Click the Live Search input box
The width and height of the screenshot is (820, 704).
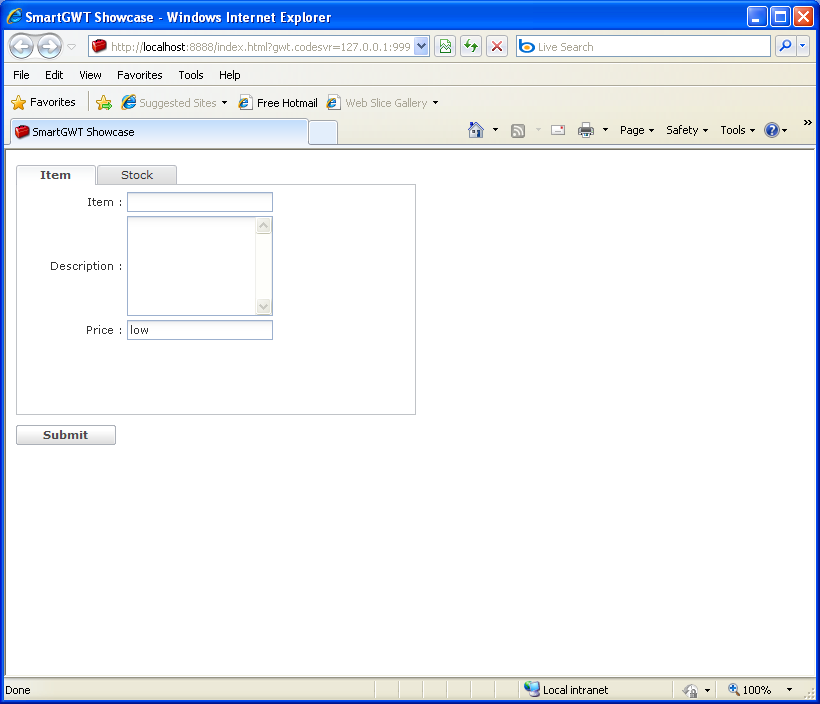pos(643,47)
